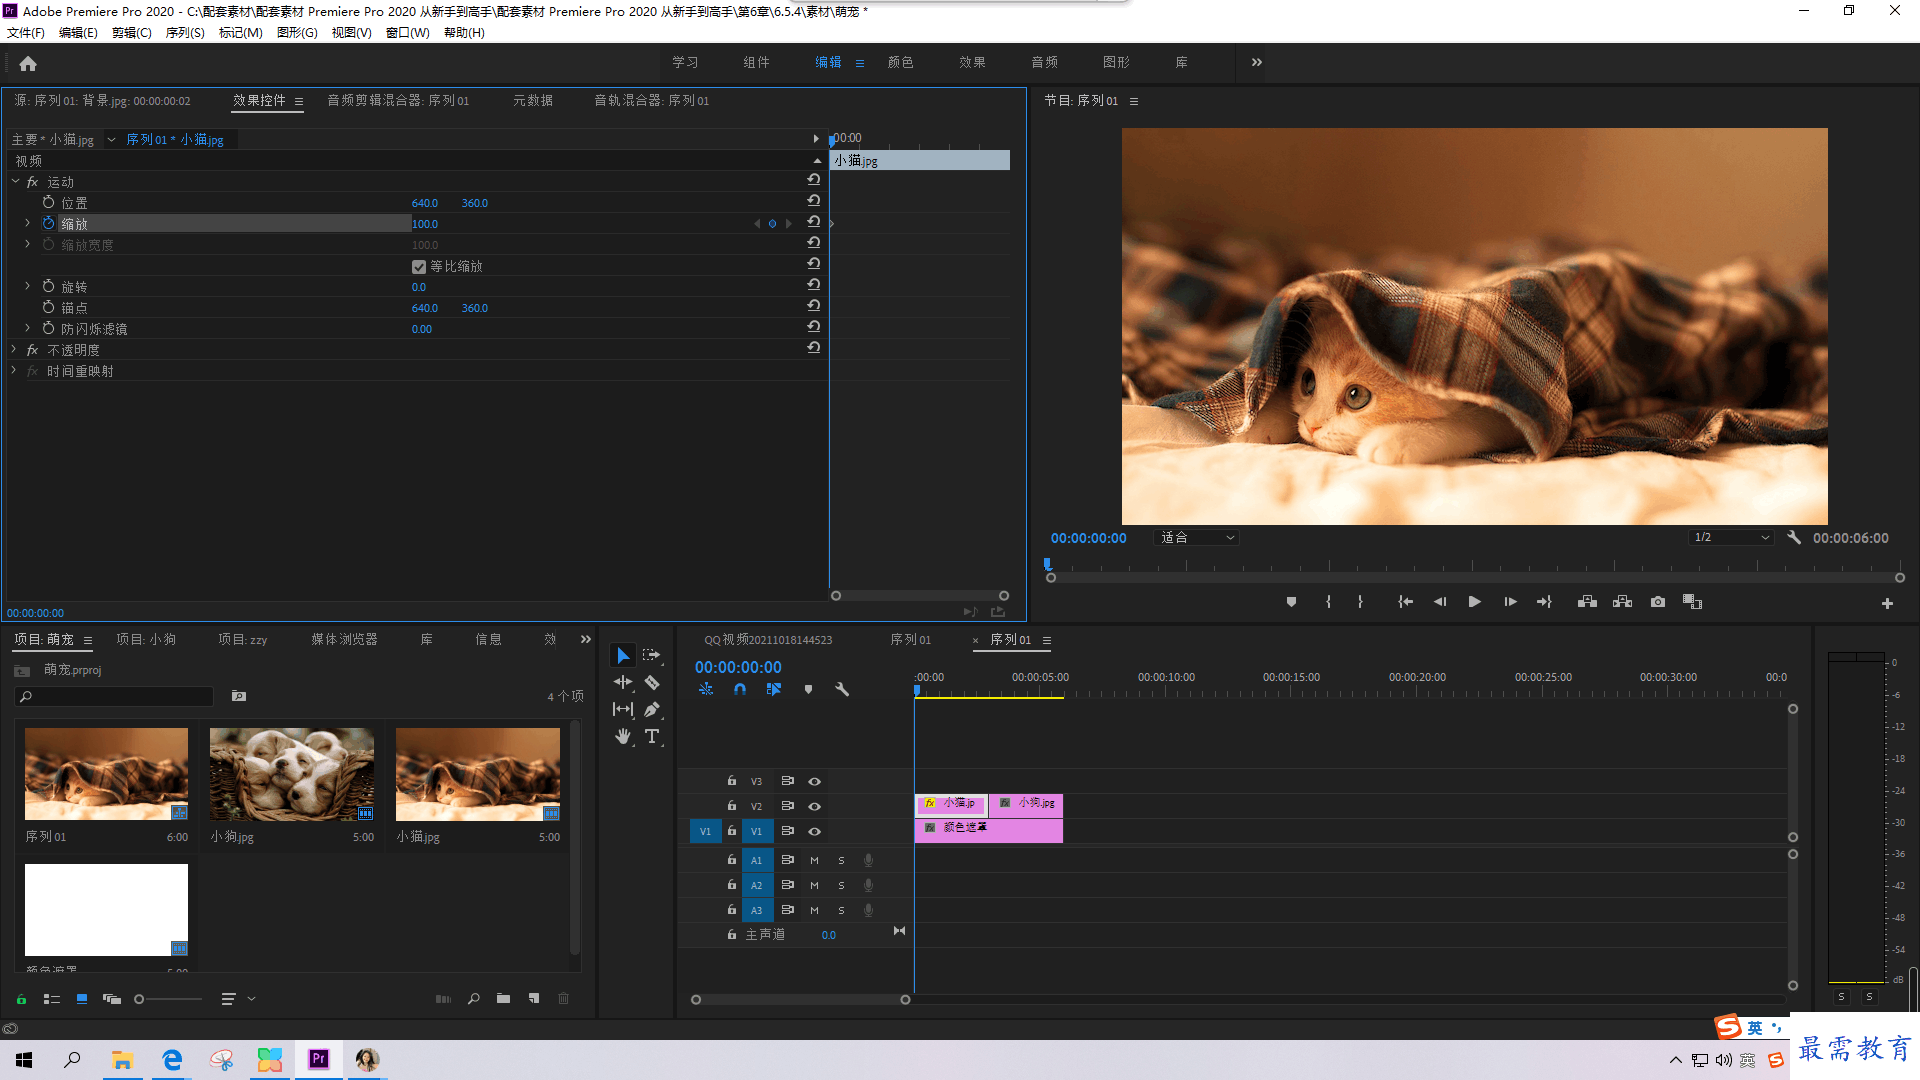Click Mark Out bracket icon

(1360, 602)
